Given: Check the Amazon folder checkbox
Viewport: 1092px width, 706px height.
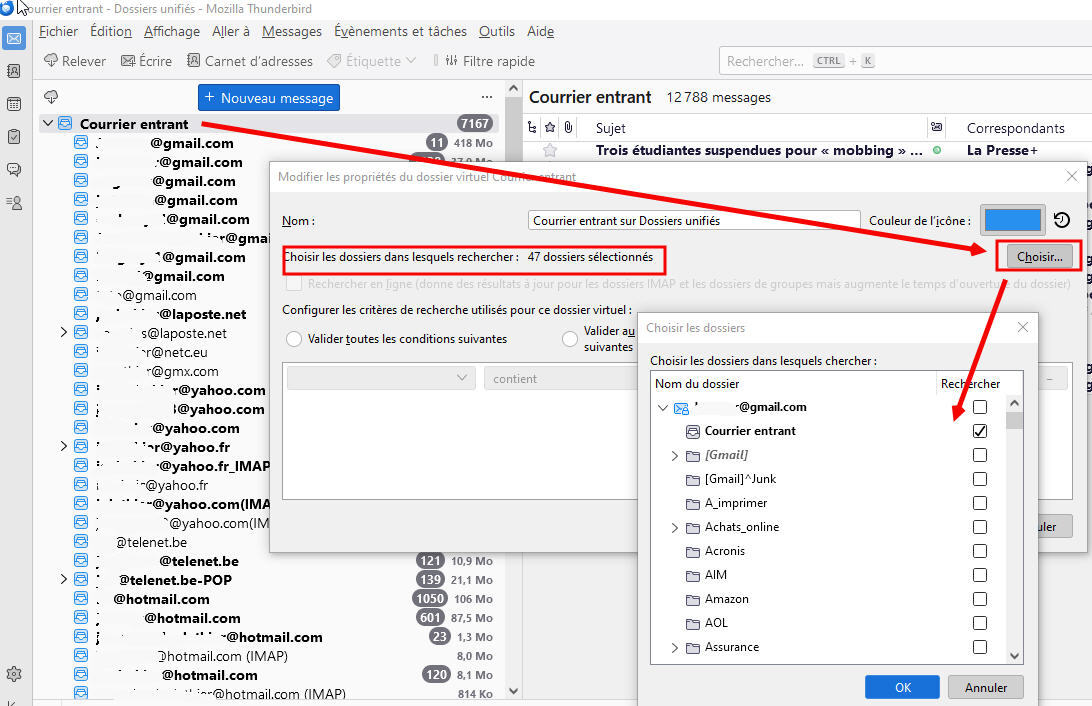Looking at the screenshot, I should tap(979, 599).
